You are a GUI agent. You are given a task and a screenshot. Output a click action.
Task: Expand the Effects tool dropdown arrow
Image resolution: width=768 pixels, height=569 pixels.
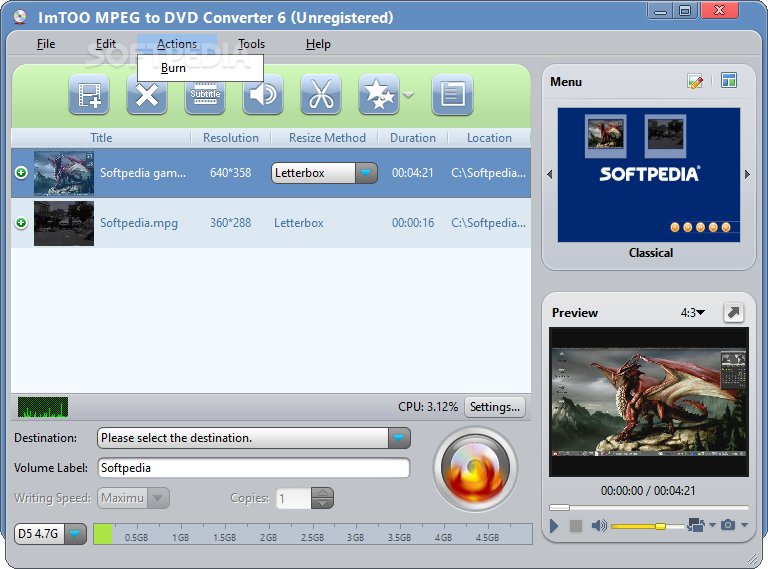pyautogui.click(x=408, y=95)
